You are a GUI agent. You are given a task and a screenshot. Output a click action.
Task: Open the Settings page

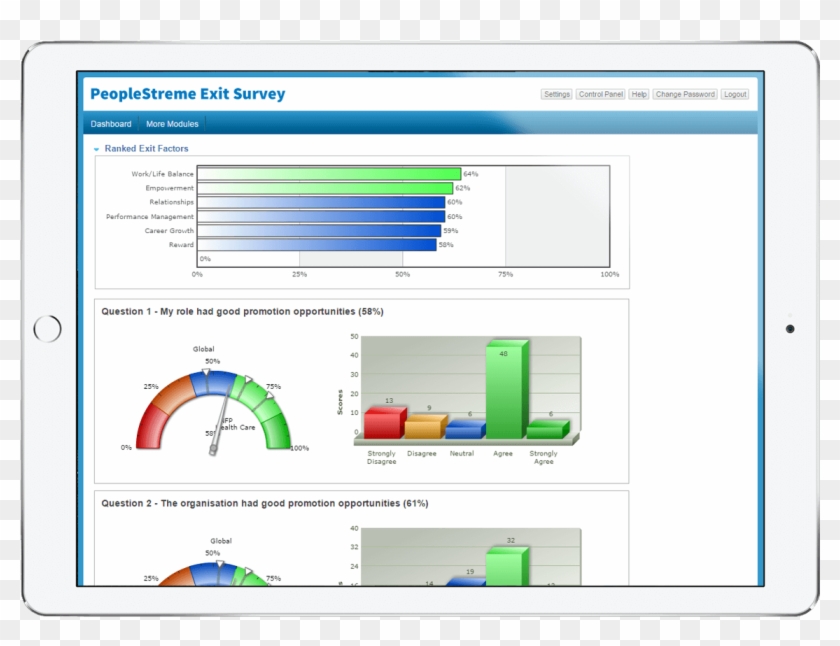tap(557, 95)
